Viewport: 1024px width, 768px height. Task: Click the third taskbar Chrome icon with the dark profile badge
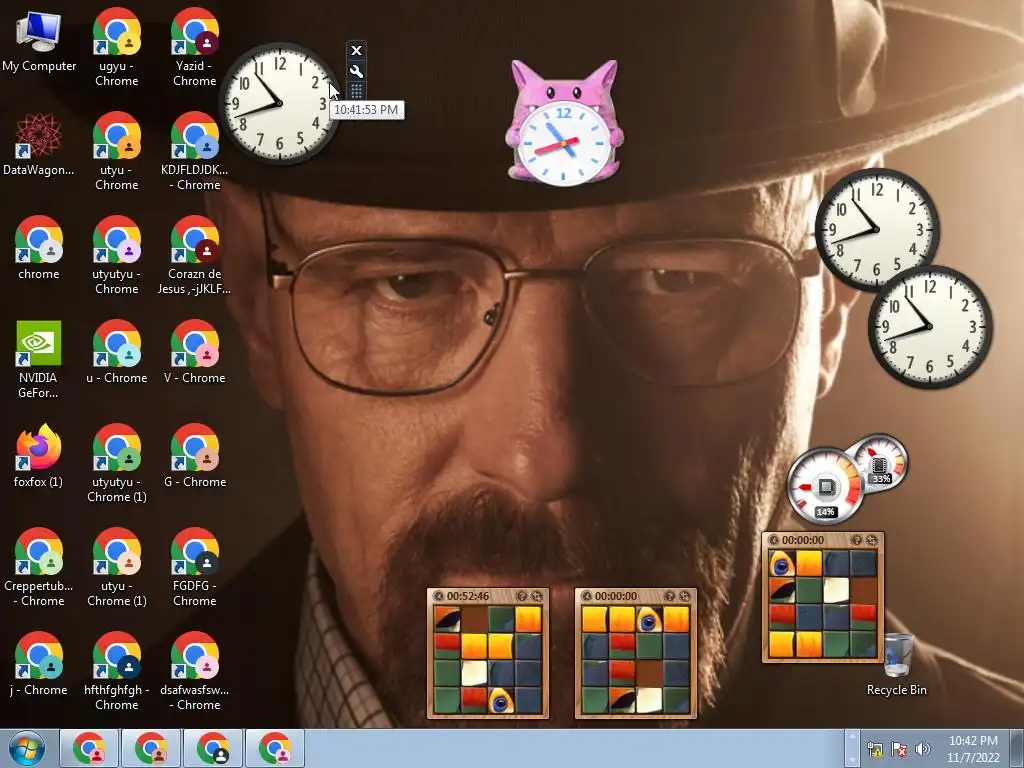[x=213, y=748]
